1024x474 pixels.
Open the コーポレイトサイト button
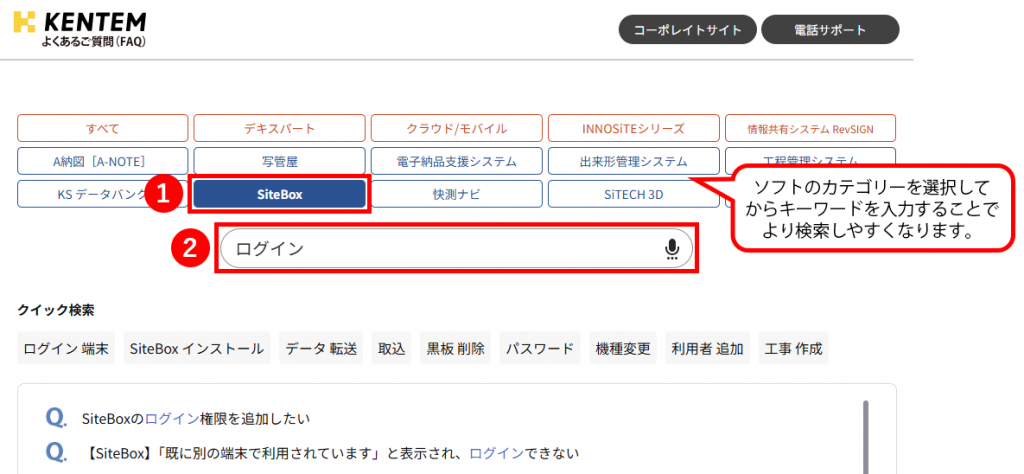tap(688, 30)
